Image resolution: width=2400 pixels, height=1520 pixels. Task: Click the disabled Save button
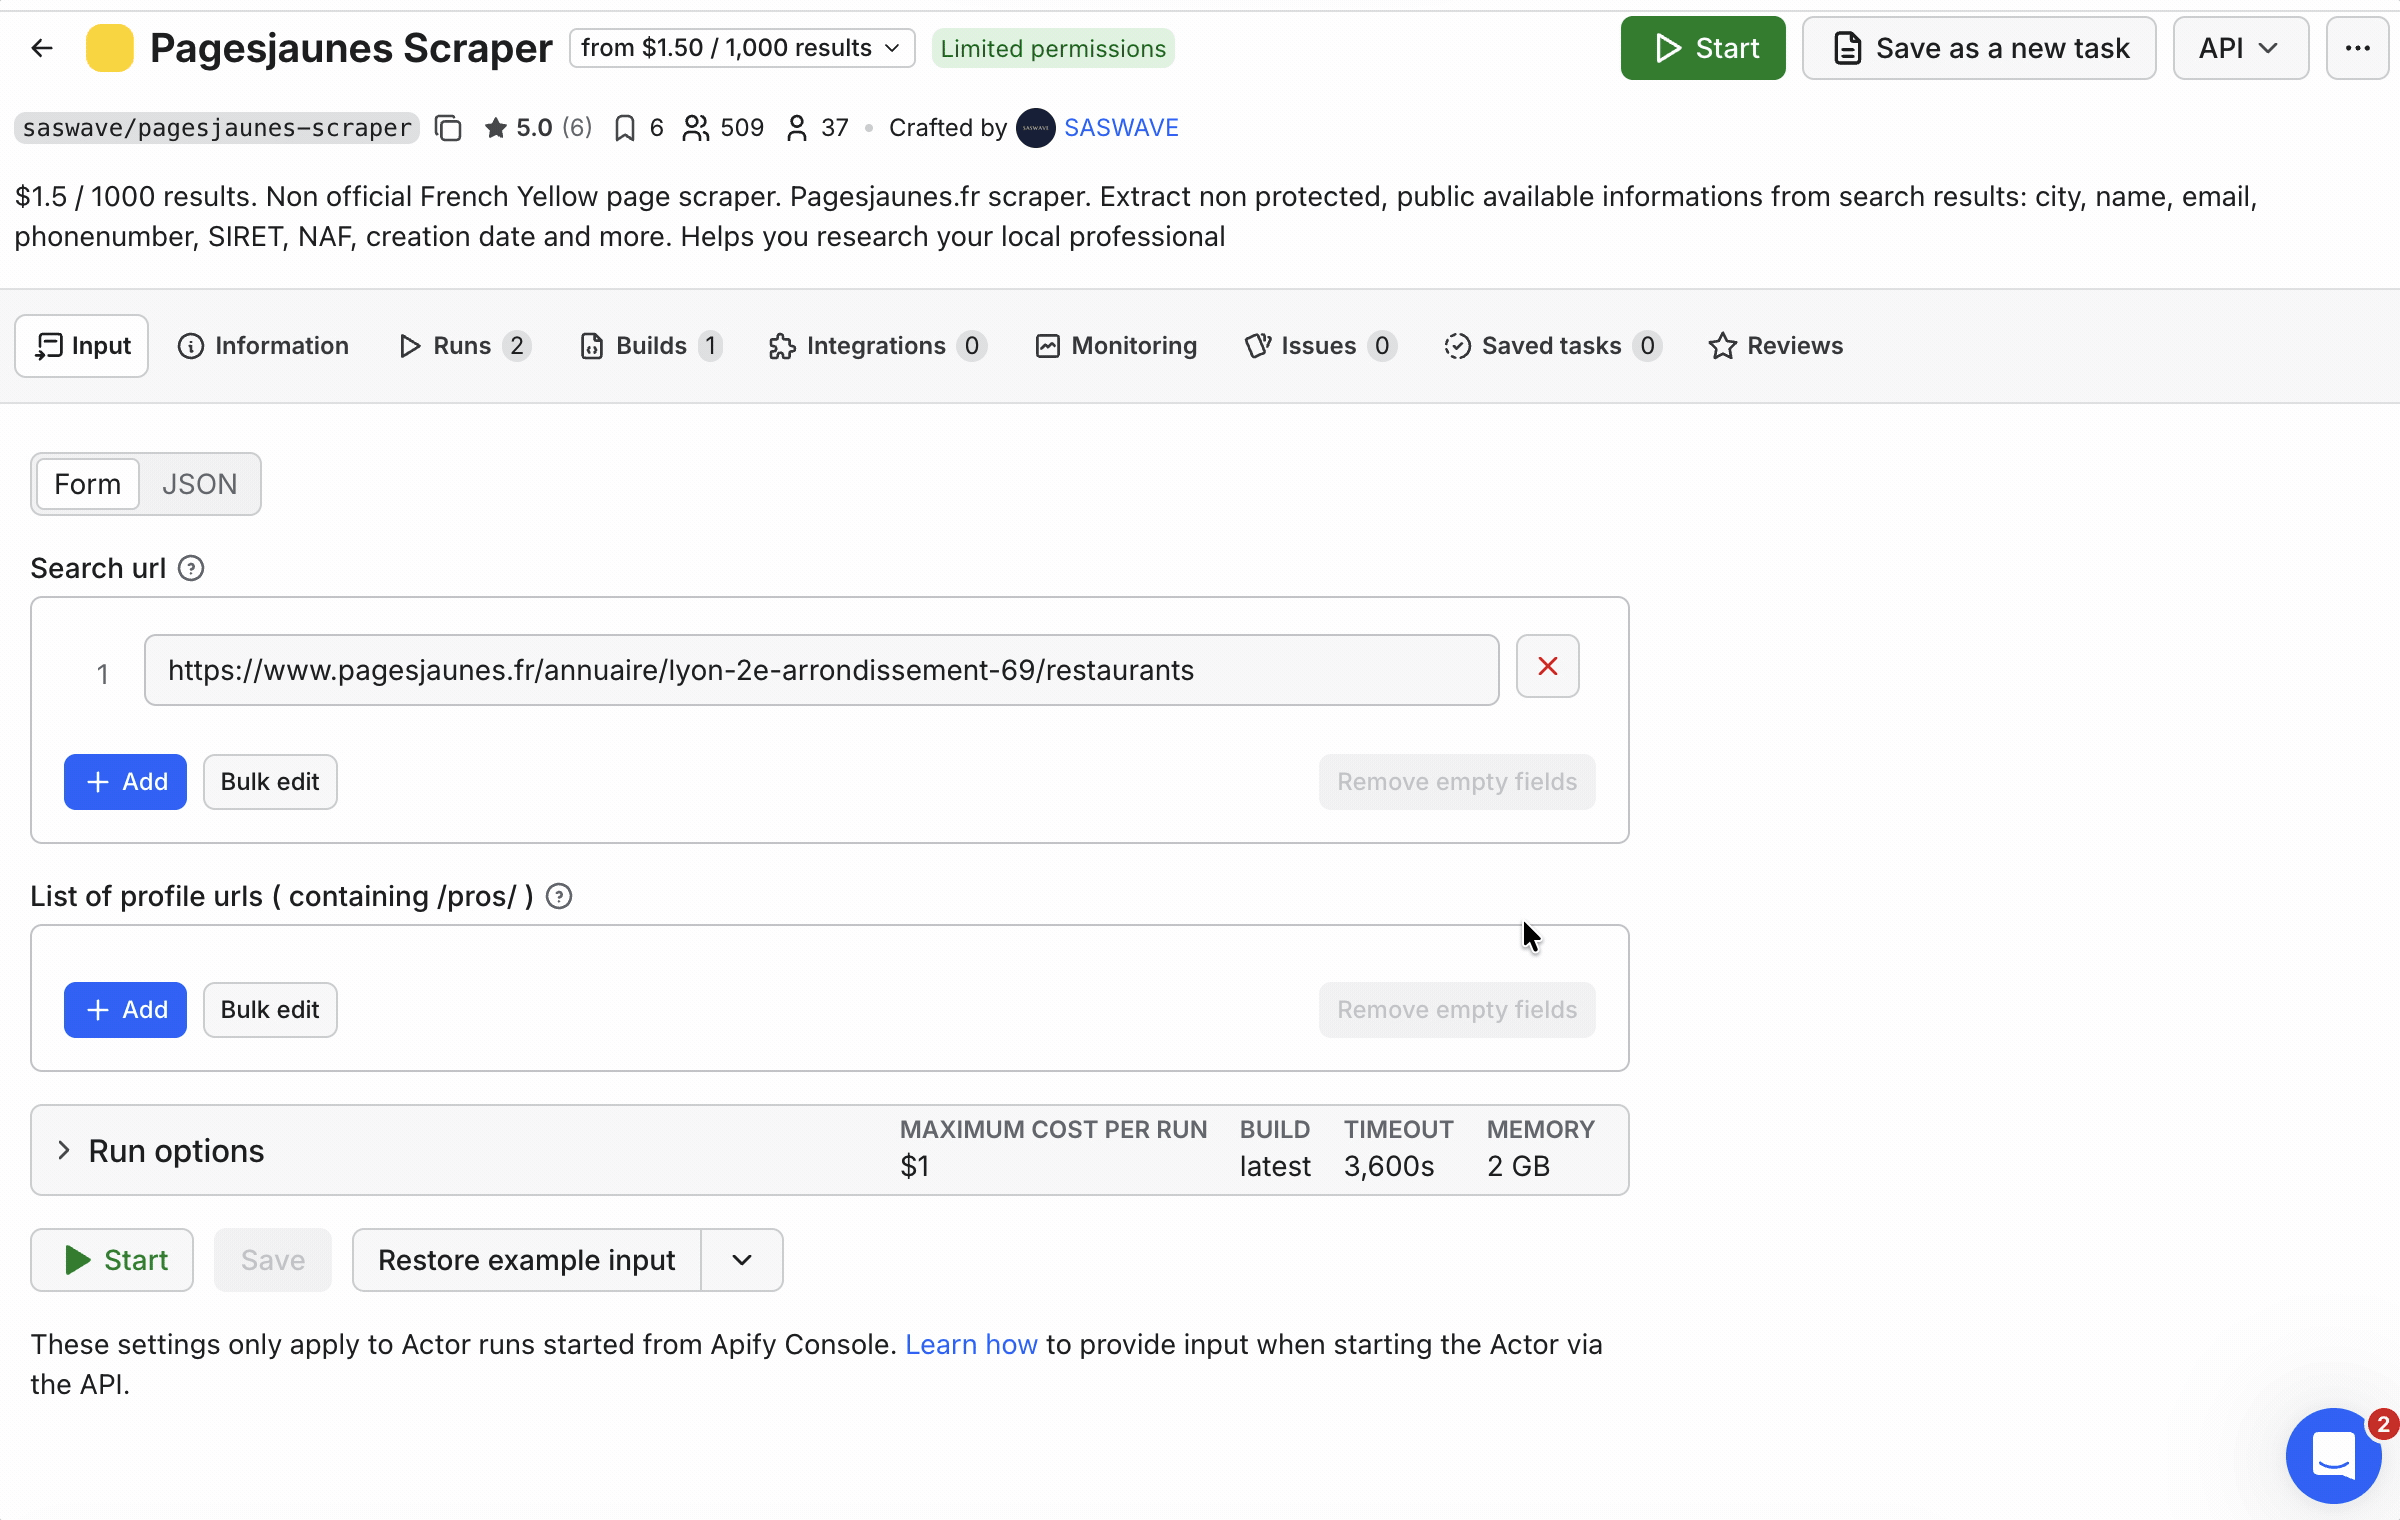[273, 1260]
